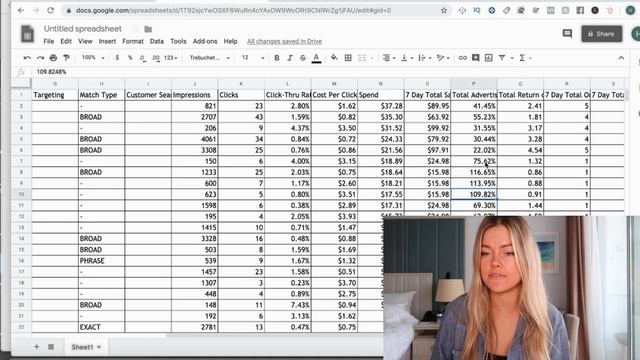Screen dimensions: 640x360
Task: Toggle bold formatting
Action: (277, 58)
